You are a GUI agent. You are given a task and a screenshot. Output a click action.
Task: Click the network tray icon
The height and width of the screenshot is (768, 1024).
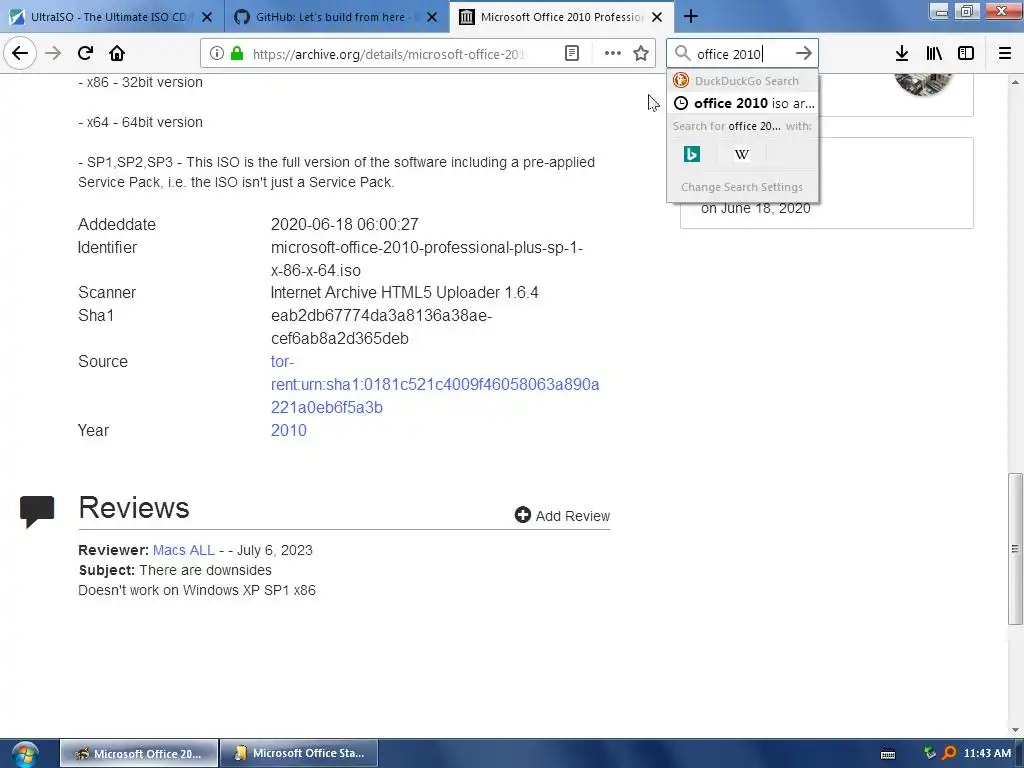[x=930, y=754]
